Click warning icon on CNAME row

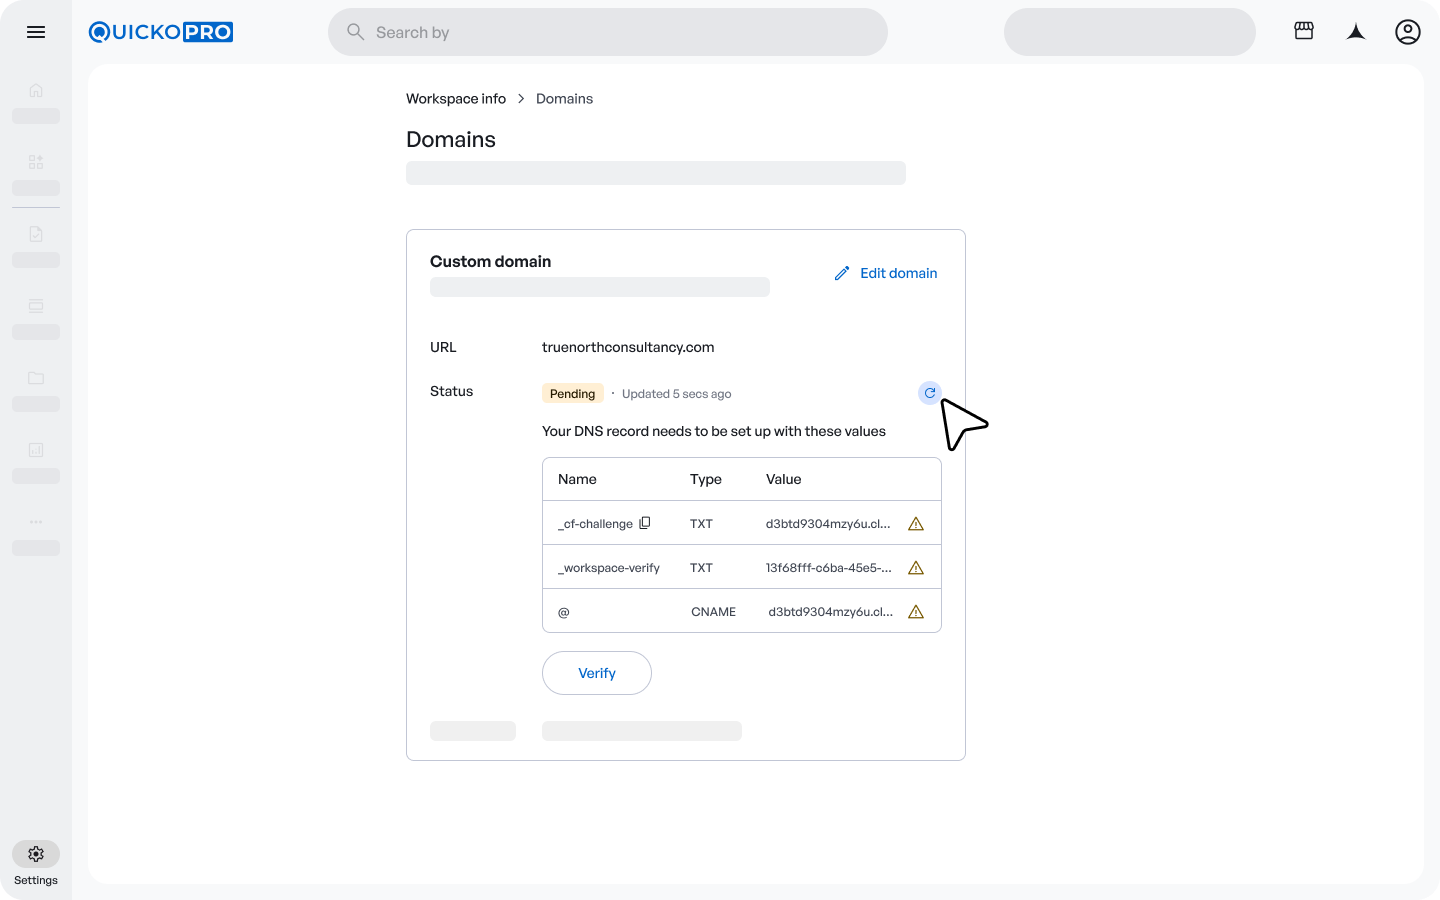[915, 612]
